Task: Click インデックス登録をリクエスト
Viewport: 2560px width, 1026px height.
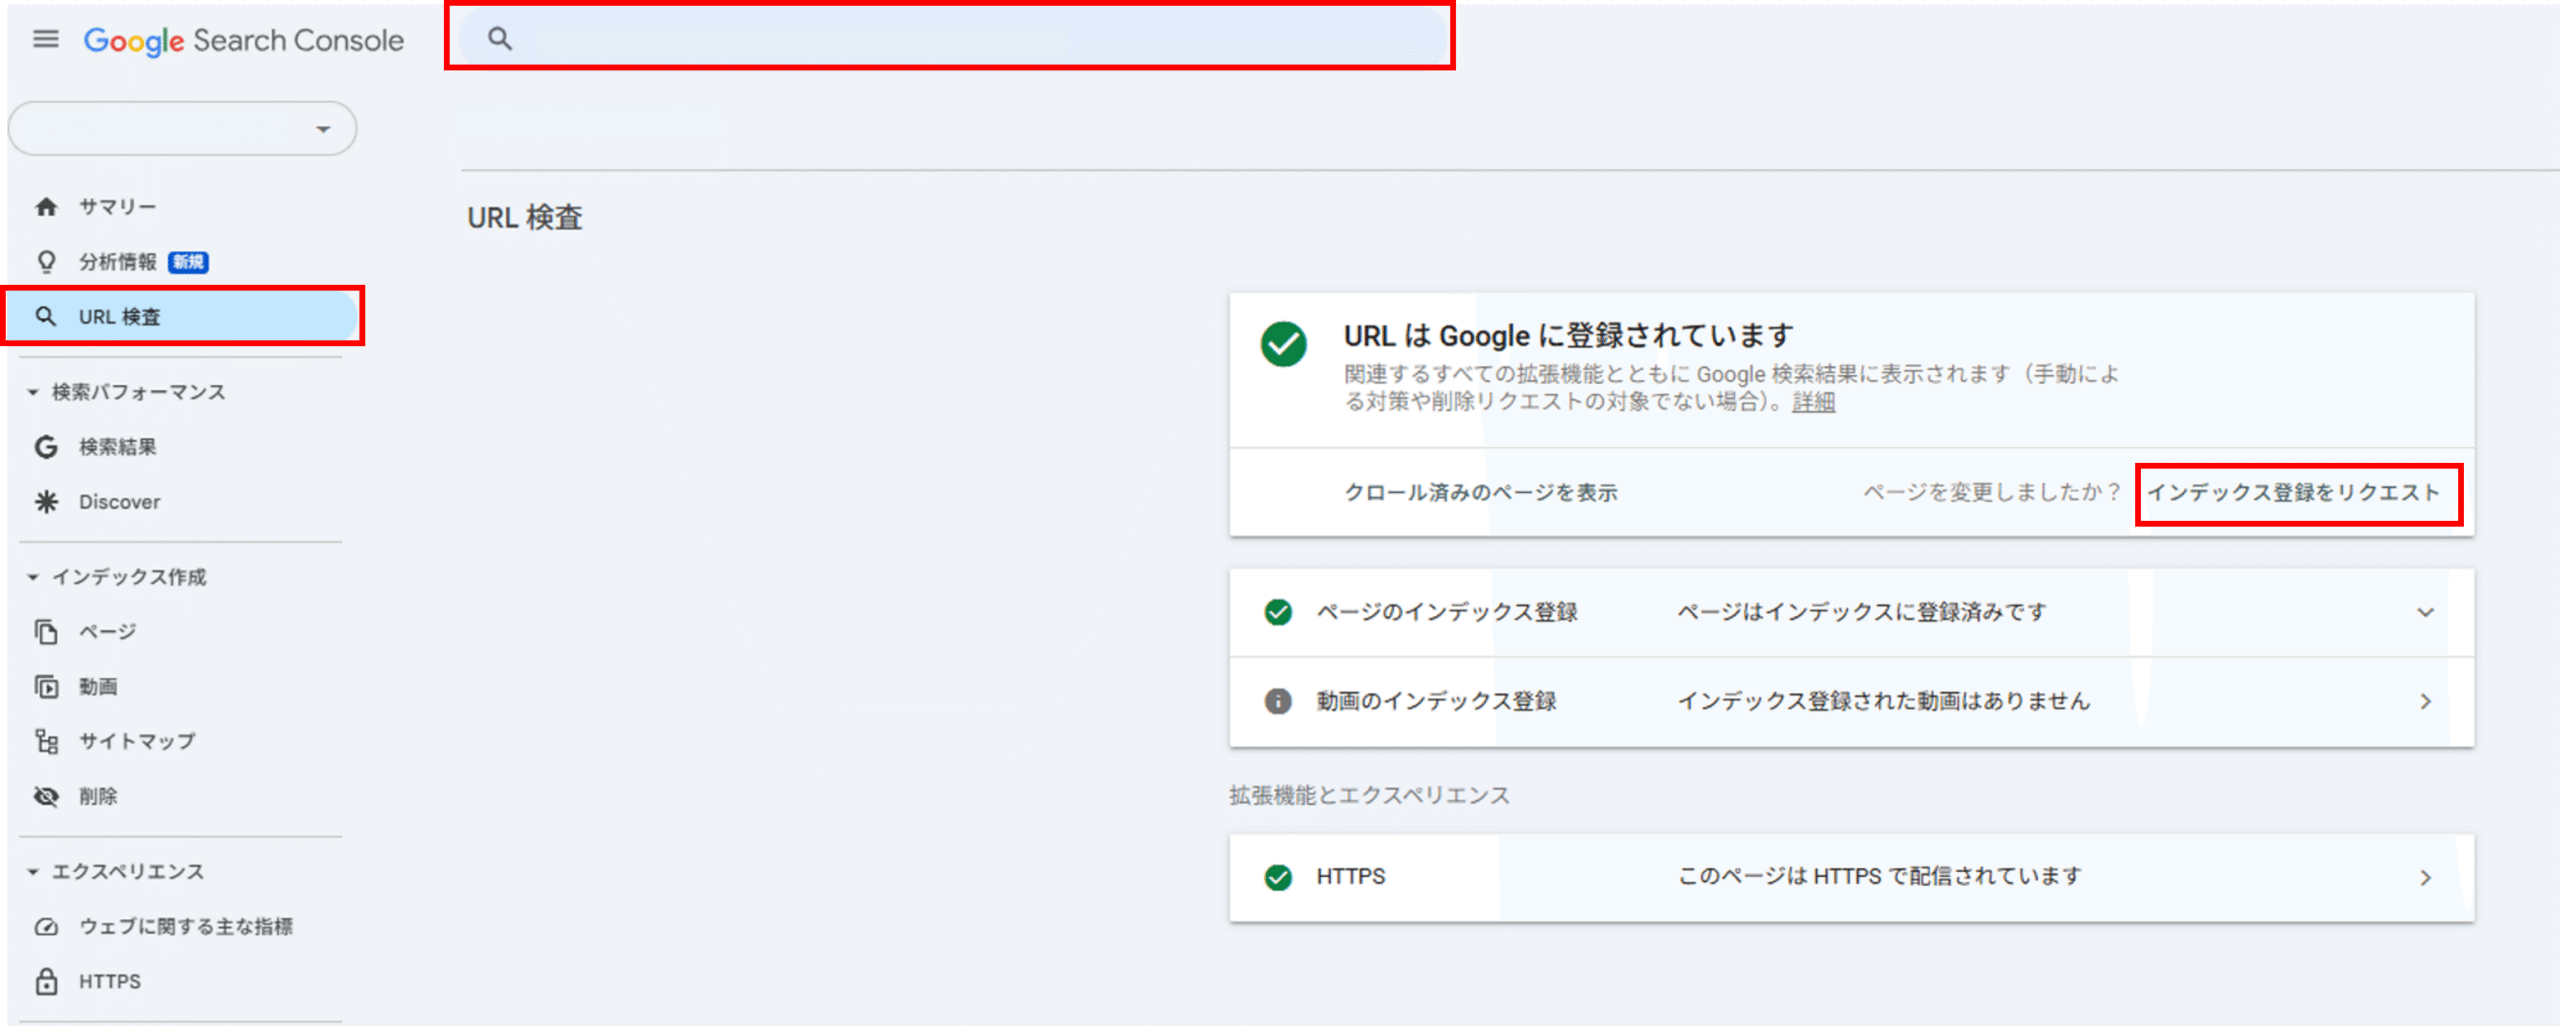Action: coord(2294,492)
